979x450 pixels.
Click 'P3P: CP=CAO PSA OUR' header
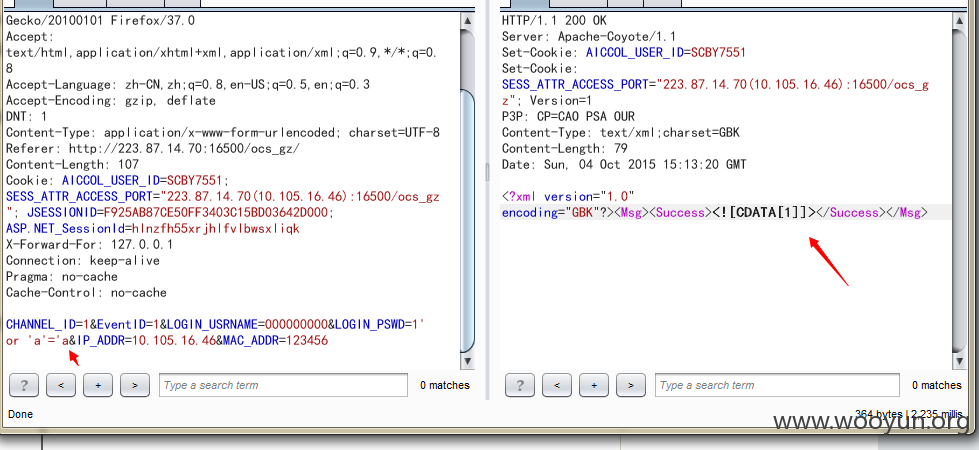coord(568,117)
